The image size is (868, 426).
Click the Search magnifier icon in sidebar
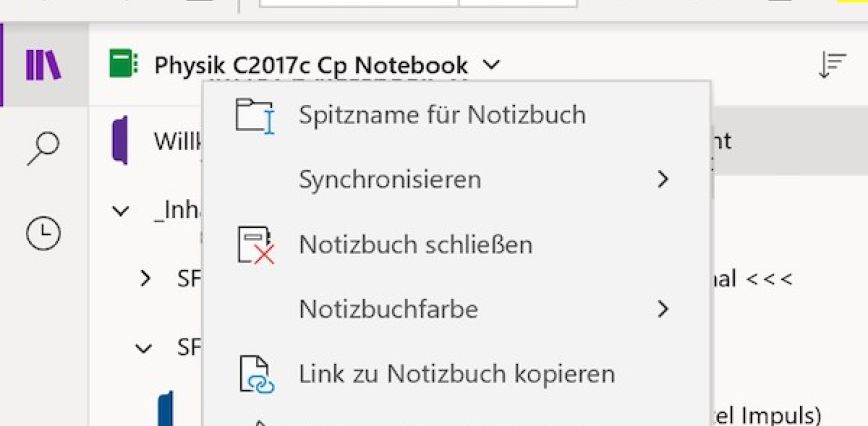point(43,148)
